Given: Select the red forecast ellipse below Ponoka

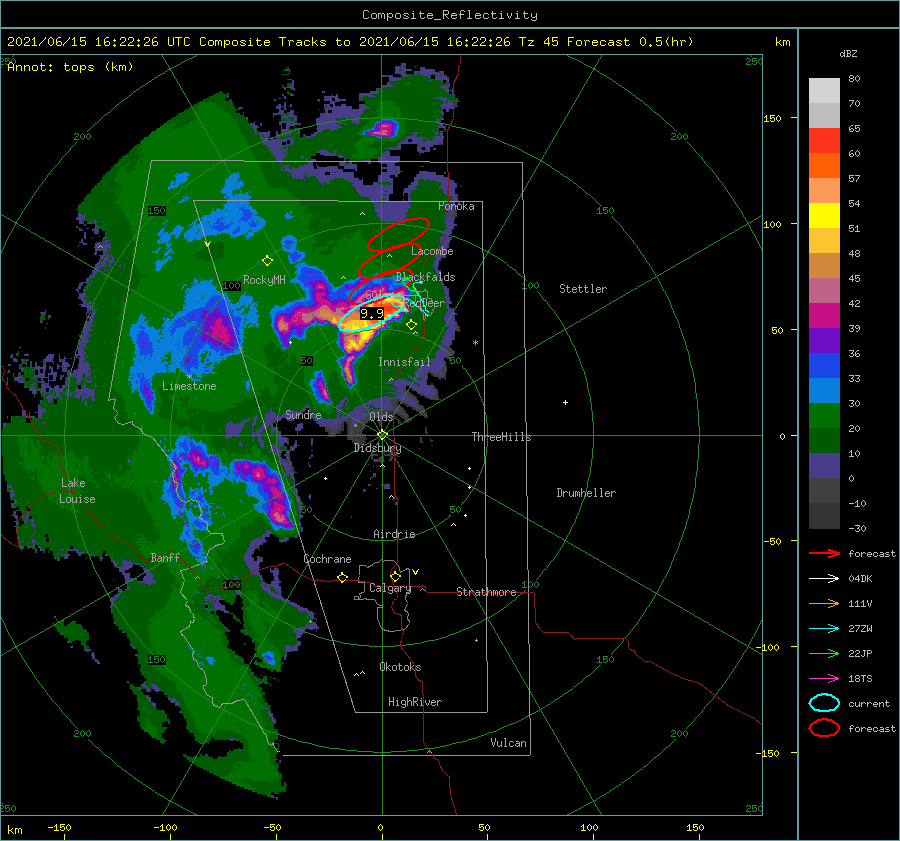Looking at the screenshot, I should click(398, 235).
